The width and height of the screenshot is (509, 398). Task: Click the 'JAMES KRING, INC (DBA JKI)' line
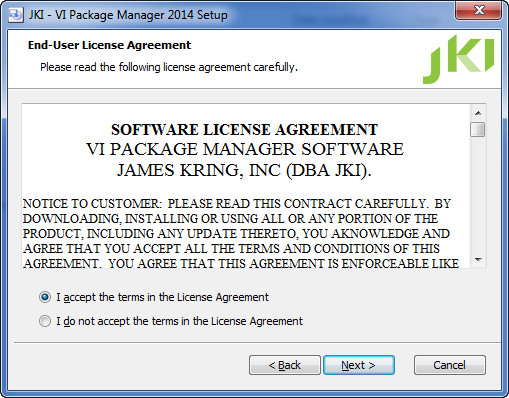coord(244,171)
